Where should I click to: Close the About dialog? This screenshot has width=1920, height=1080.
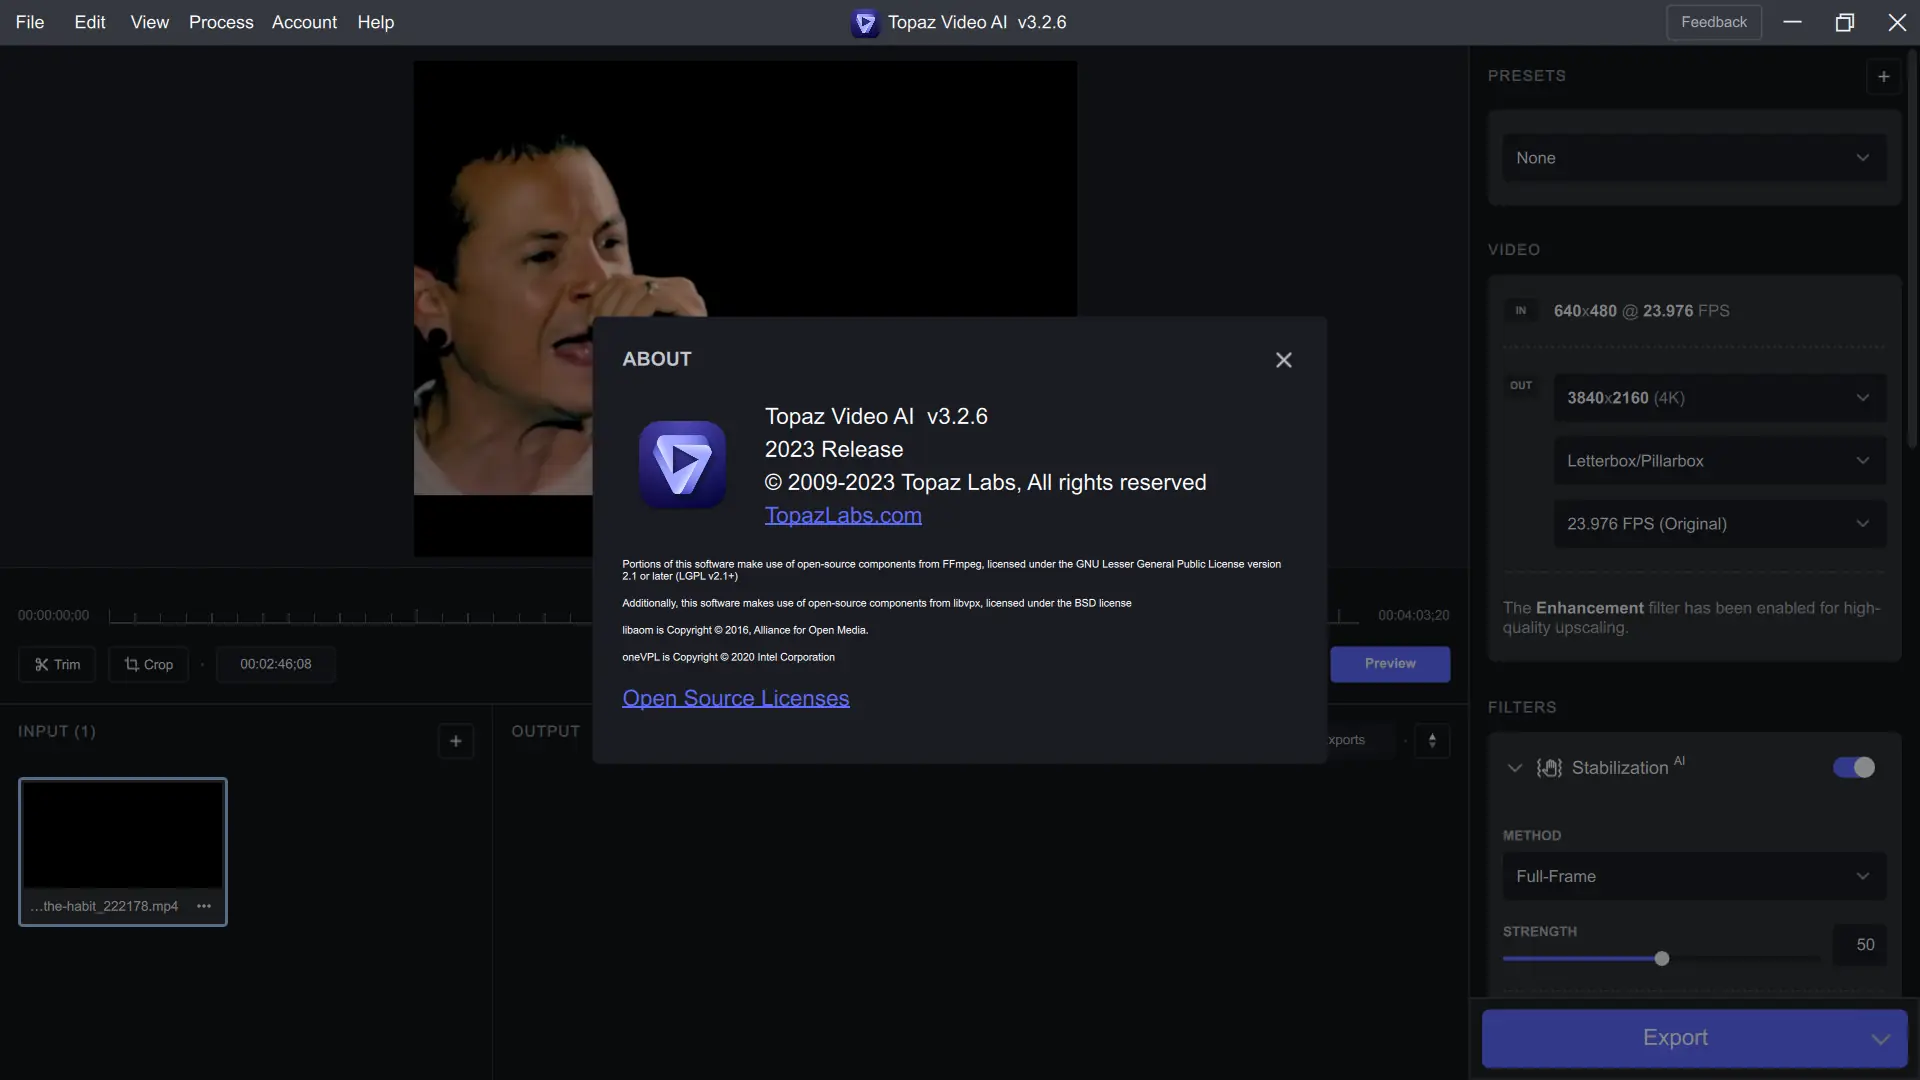point(1284,360)
